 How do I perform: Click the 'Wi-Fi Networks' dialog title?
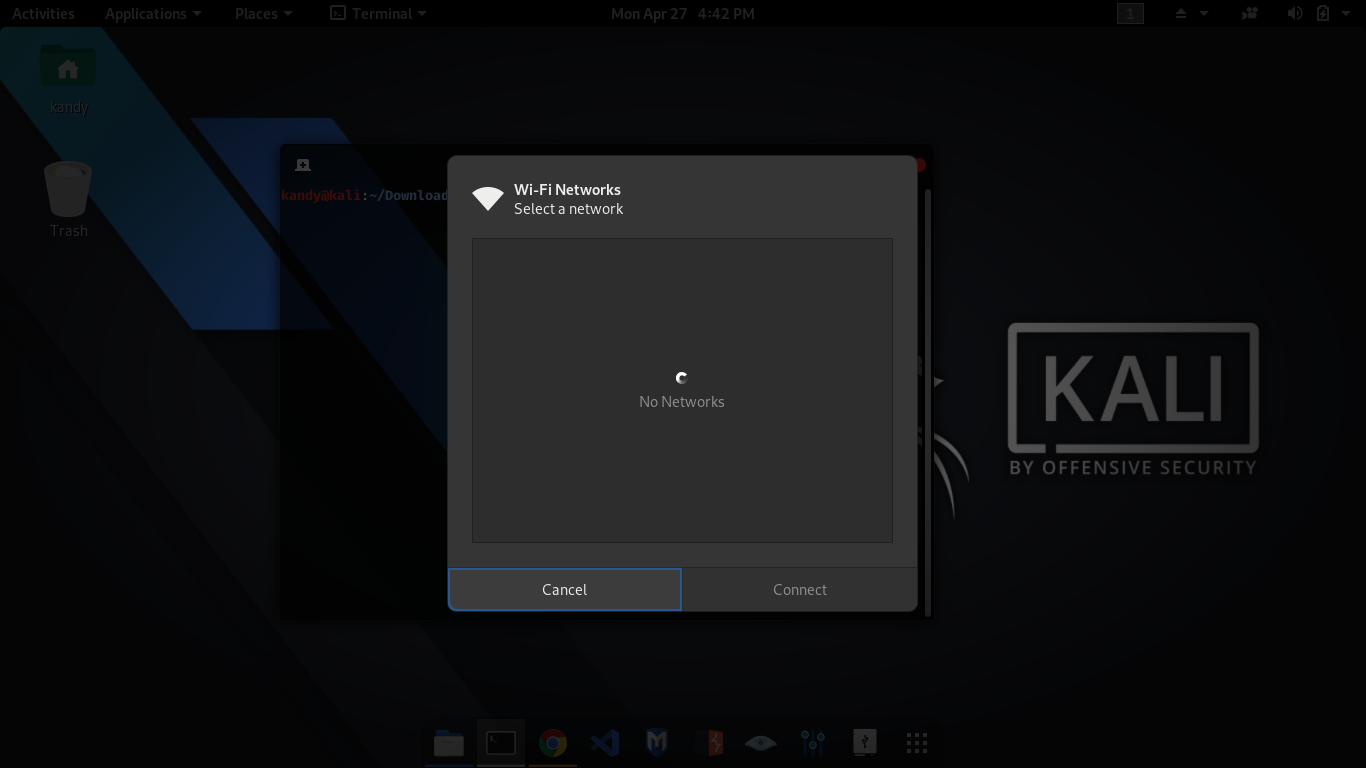coord(567,189)
